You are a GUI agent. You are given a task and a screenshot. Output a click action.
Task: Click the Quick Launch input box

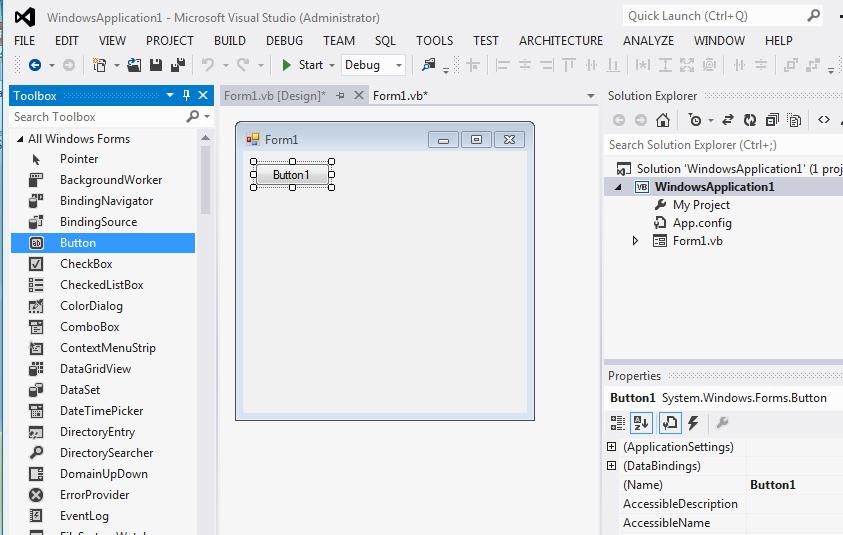715,16
